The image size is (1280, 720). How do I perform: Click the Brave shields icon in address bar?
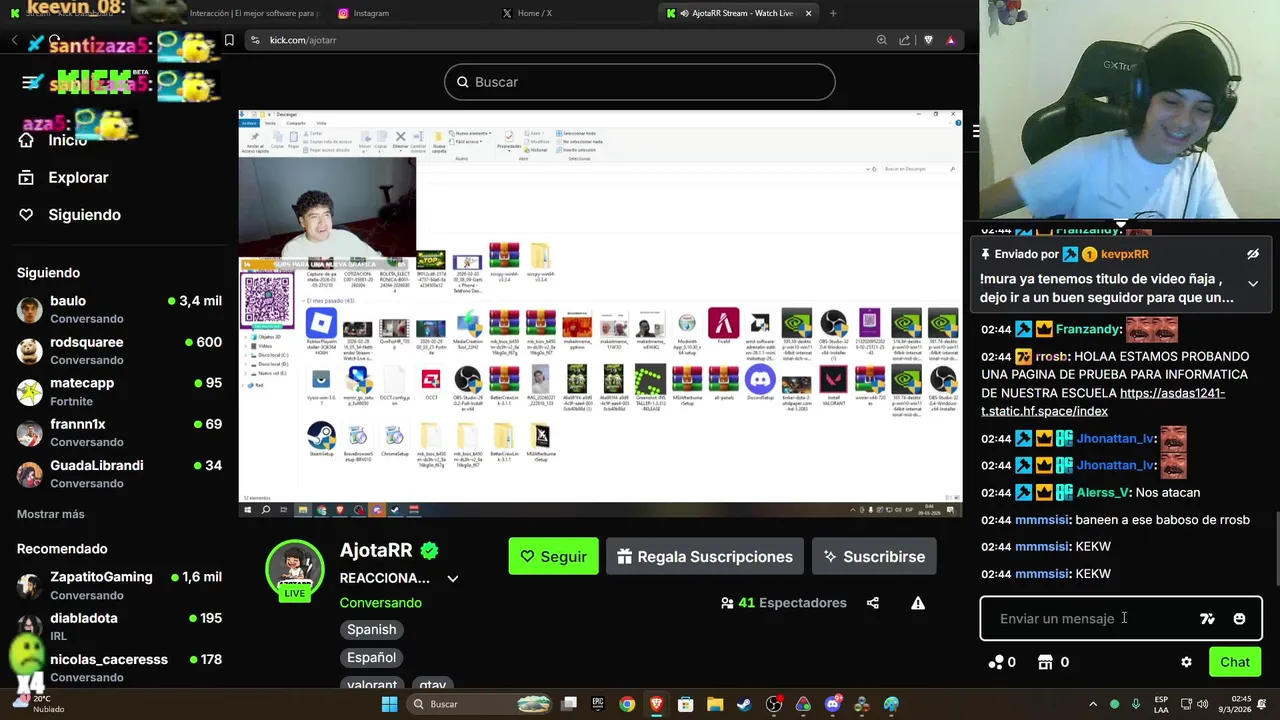click(x=928, y=40)
